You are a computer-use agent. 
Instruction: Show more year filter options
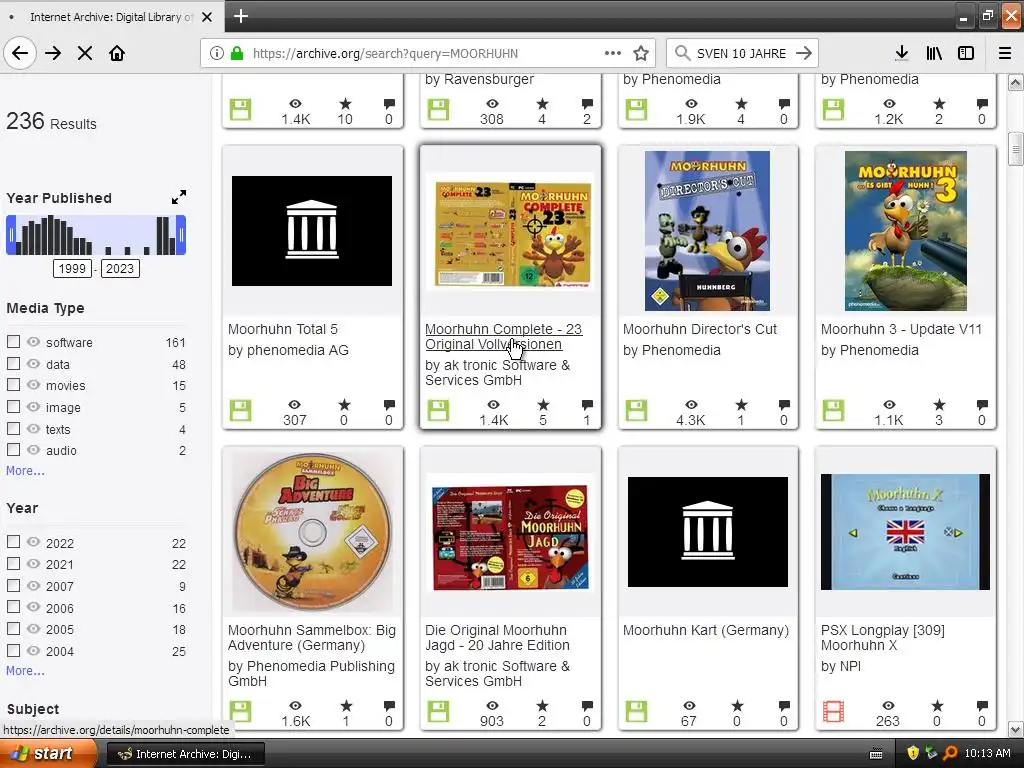(x=25, y=671)
